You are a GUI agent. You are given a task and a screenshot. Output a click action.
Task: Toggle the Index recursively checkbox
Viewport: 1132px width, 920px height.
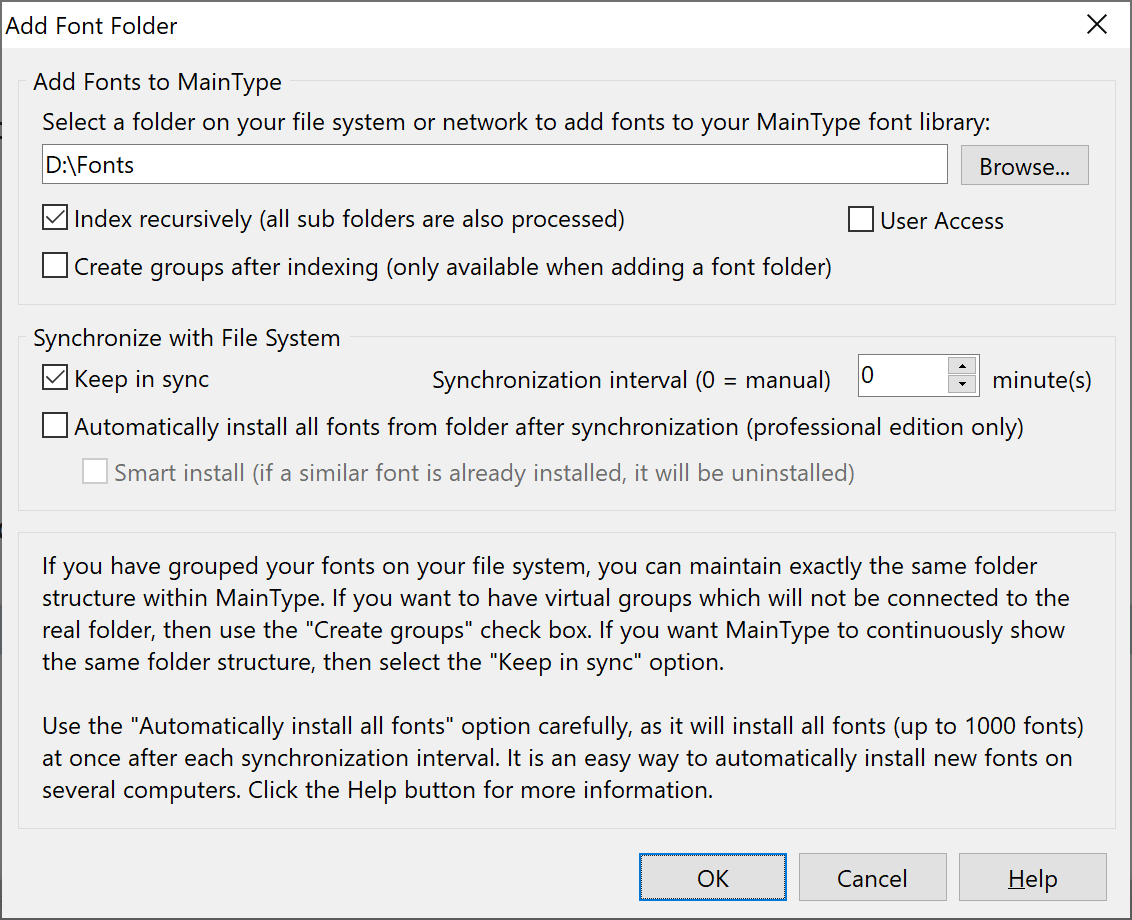[55, 218]
